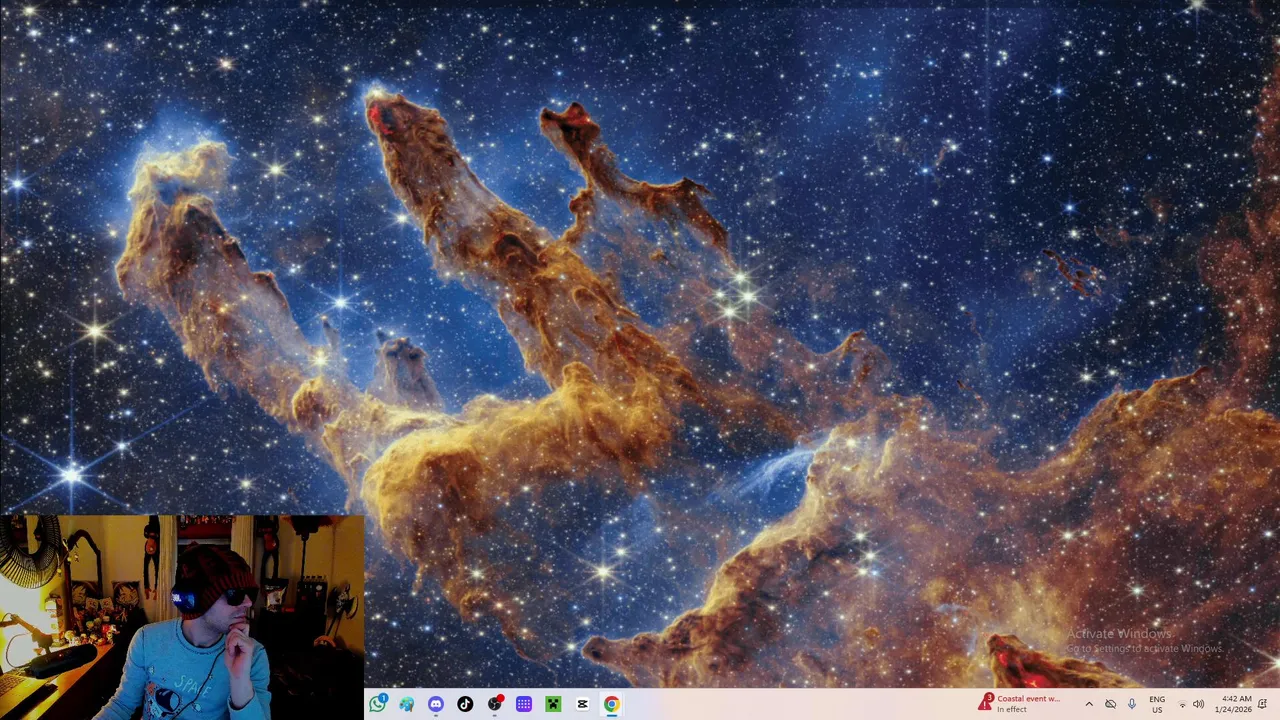Image resolution: width=1280 pixels, height=720 pixels.
Task: Switch to Google Chrome in taskbar
Action: pos(611,704)
